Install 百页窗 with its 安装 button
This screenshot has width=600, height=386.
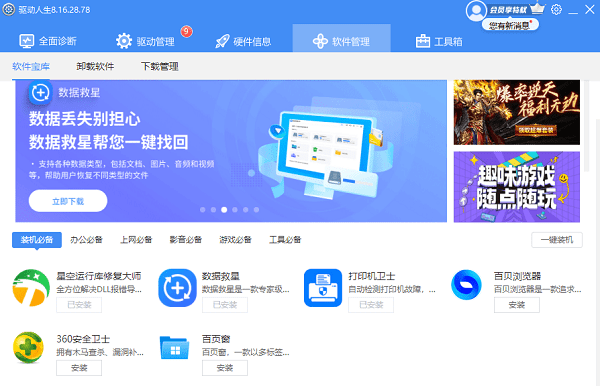click(x=225, y=368)
